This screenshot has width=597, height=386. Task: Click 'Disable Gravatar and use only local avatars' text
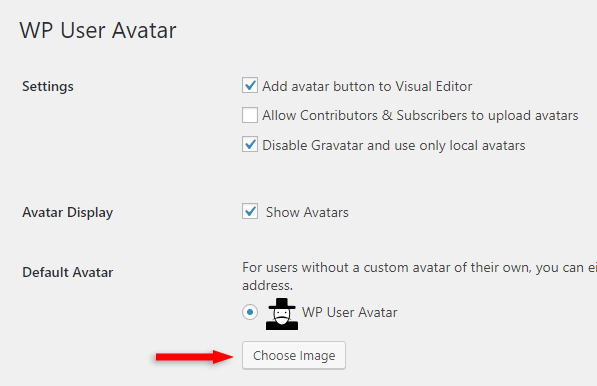pyautogui.click(x=394, y=145)
